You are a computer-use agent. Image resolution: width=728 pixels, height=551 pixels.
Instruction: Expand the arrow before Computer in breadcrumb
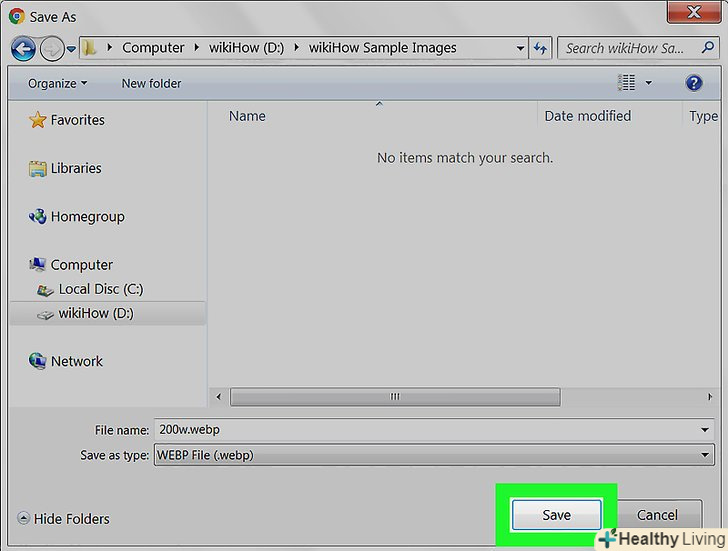point(110,47)
